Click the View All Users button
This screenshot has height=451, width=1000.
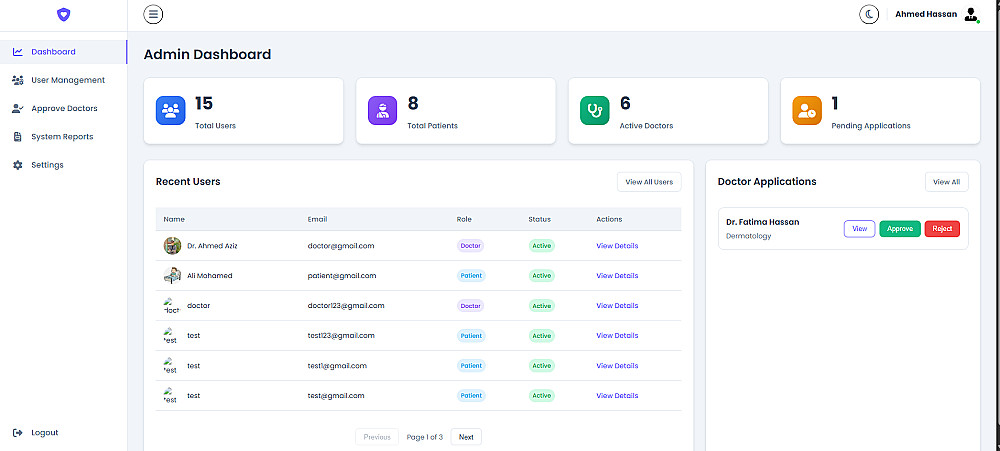[649, 182]
